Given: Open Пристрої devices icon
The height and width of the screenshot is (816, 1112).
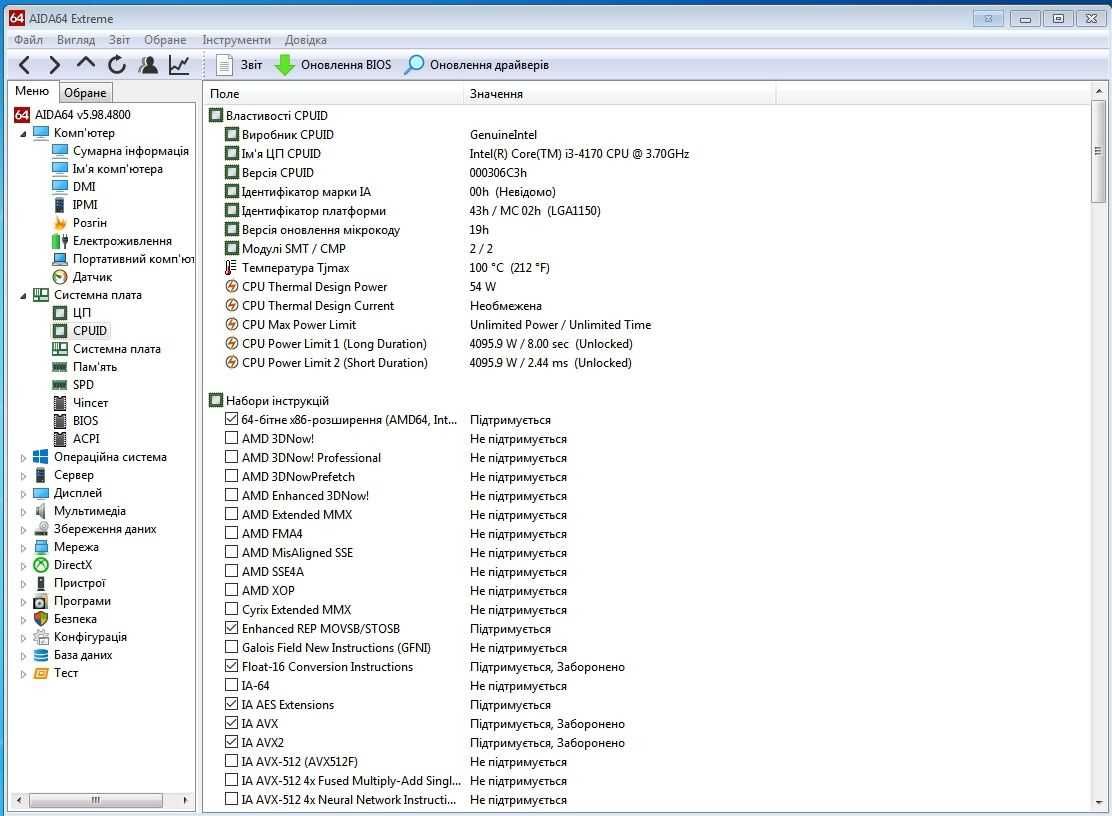Looking at the screenshot, I should pyautogui.click(x=41, y=583).
